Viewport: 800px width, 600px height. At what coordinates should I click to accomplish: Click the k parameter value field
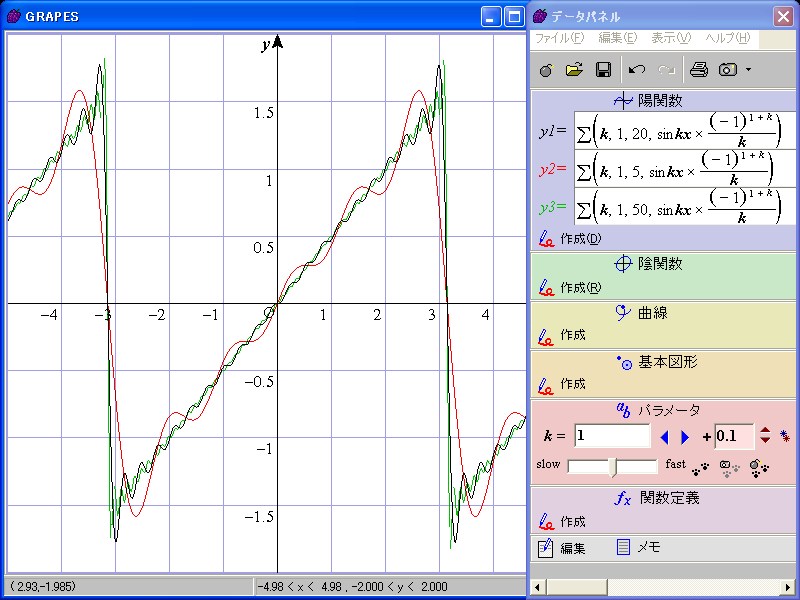(612, 436)
